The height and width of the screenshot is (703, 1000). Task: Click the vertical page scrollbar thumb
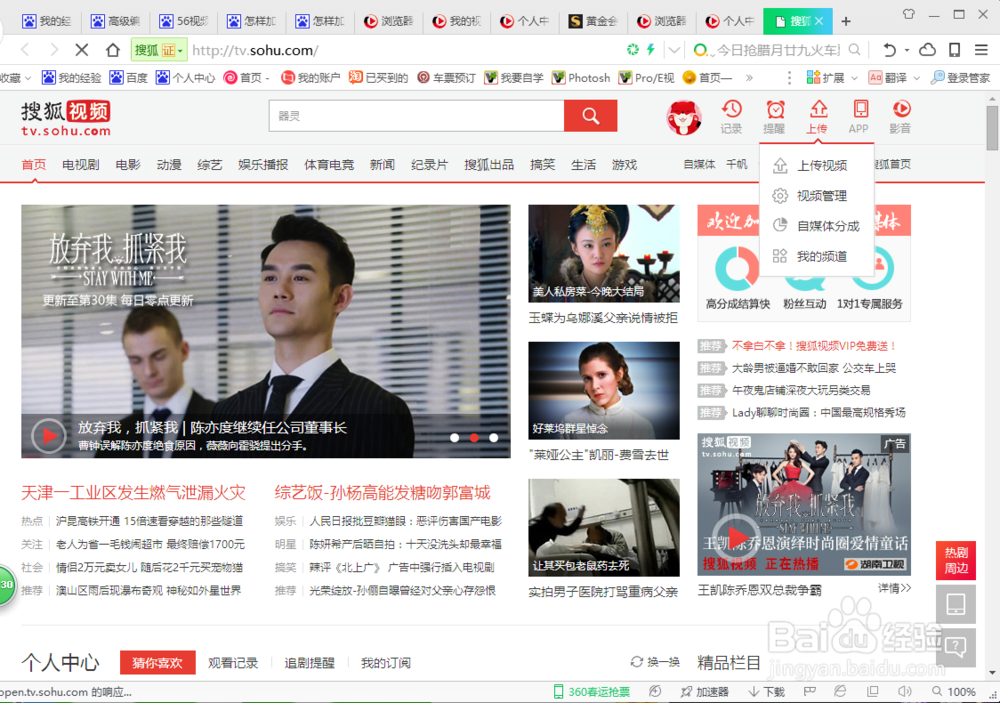click(992, 128)
